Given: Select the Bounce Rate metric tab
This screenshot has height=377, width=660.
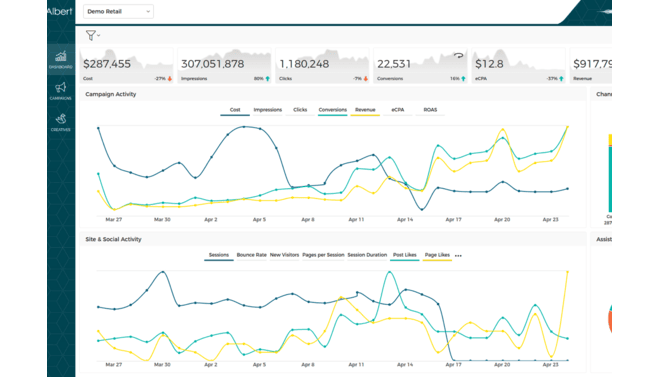Looking at the screenshot, I should pyautogui.click(x=252, y=255).
